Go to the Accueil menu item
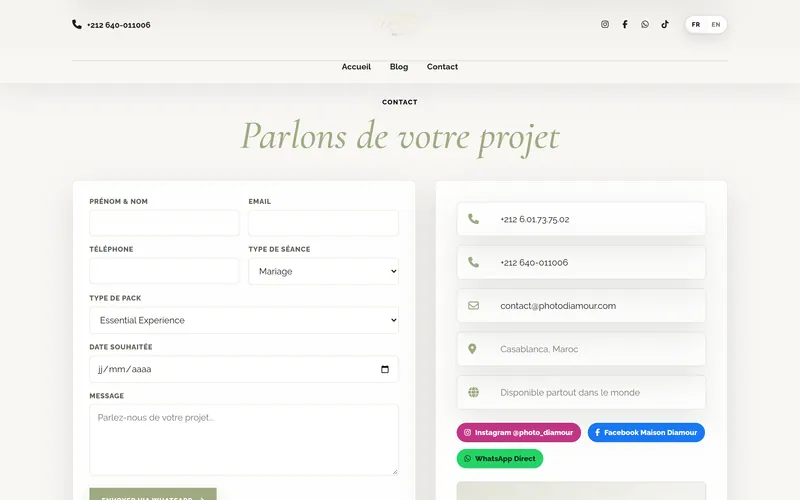The width and height of the screenshot is (800, 500). tap(356, 67)
